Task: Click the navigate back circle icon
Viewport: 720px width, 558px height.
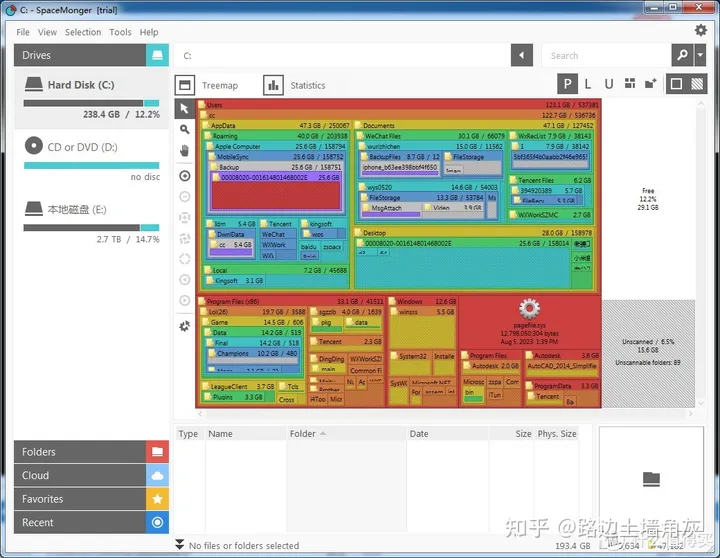Action: tap(185, 279)
